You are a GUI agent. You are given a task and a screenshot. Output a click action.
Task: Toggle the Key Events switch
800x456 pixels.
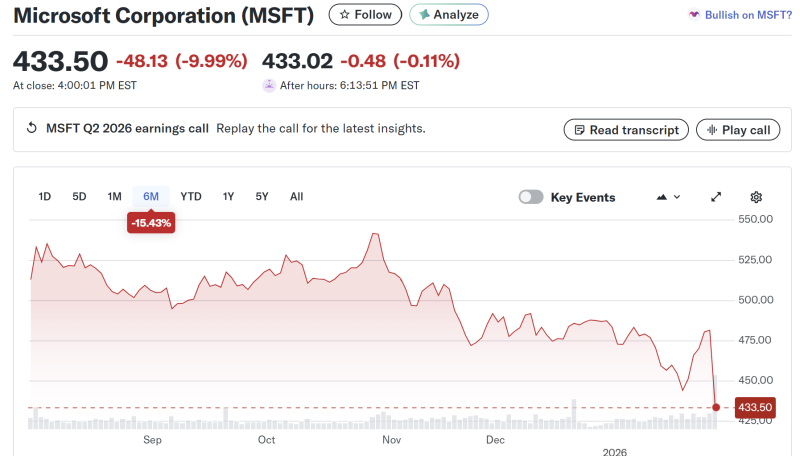click(531, 197)
